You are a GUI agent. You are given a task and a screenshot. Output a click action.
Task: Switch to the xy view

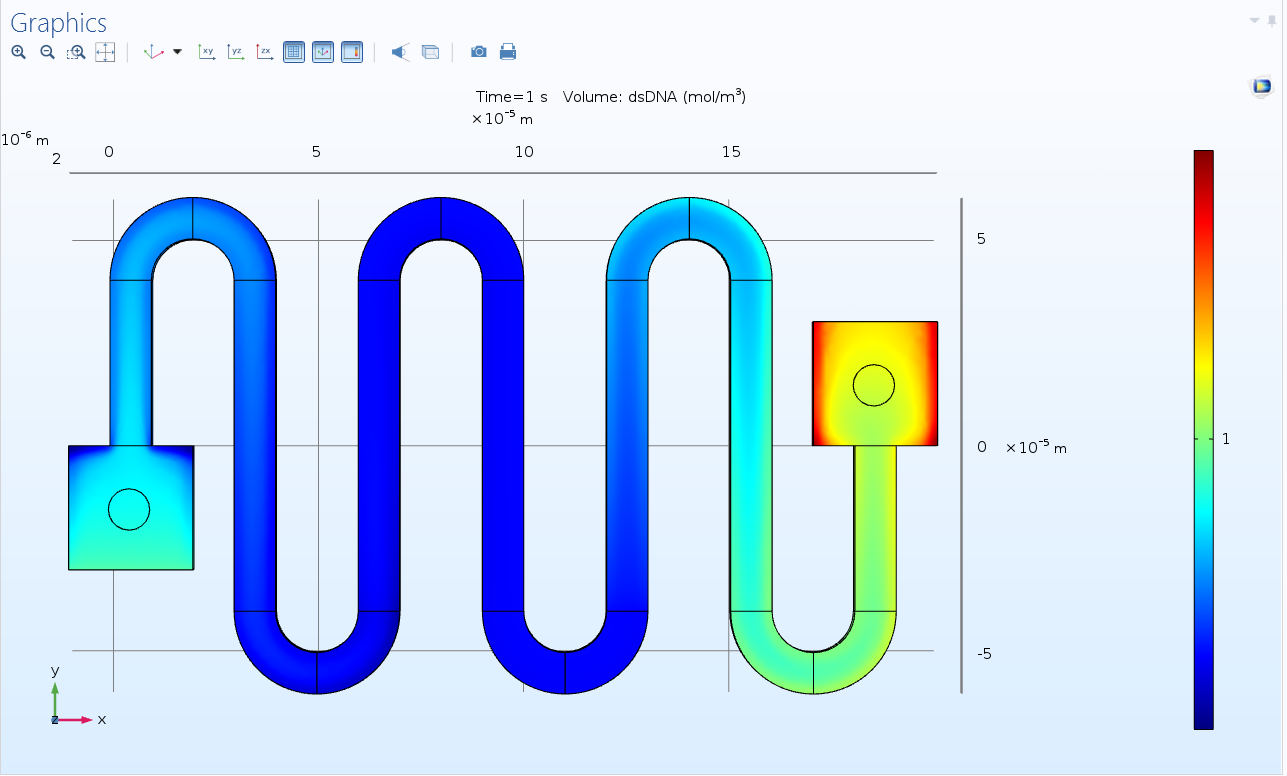point(207,52)
